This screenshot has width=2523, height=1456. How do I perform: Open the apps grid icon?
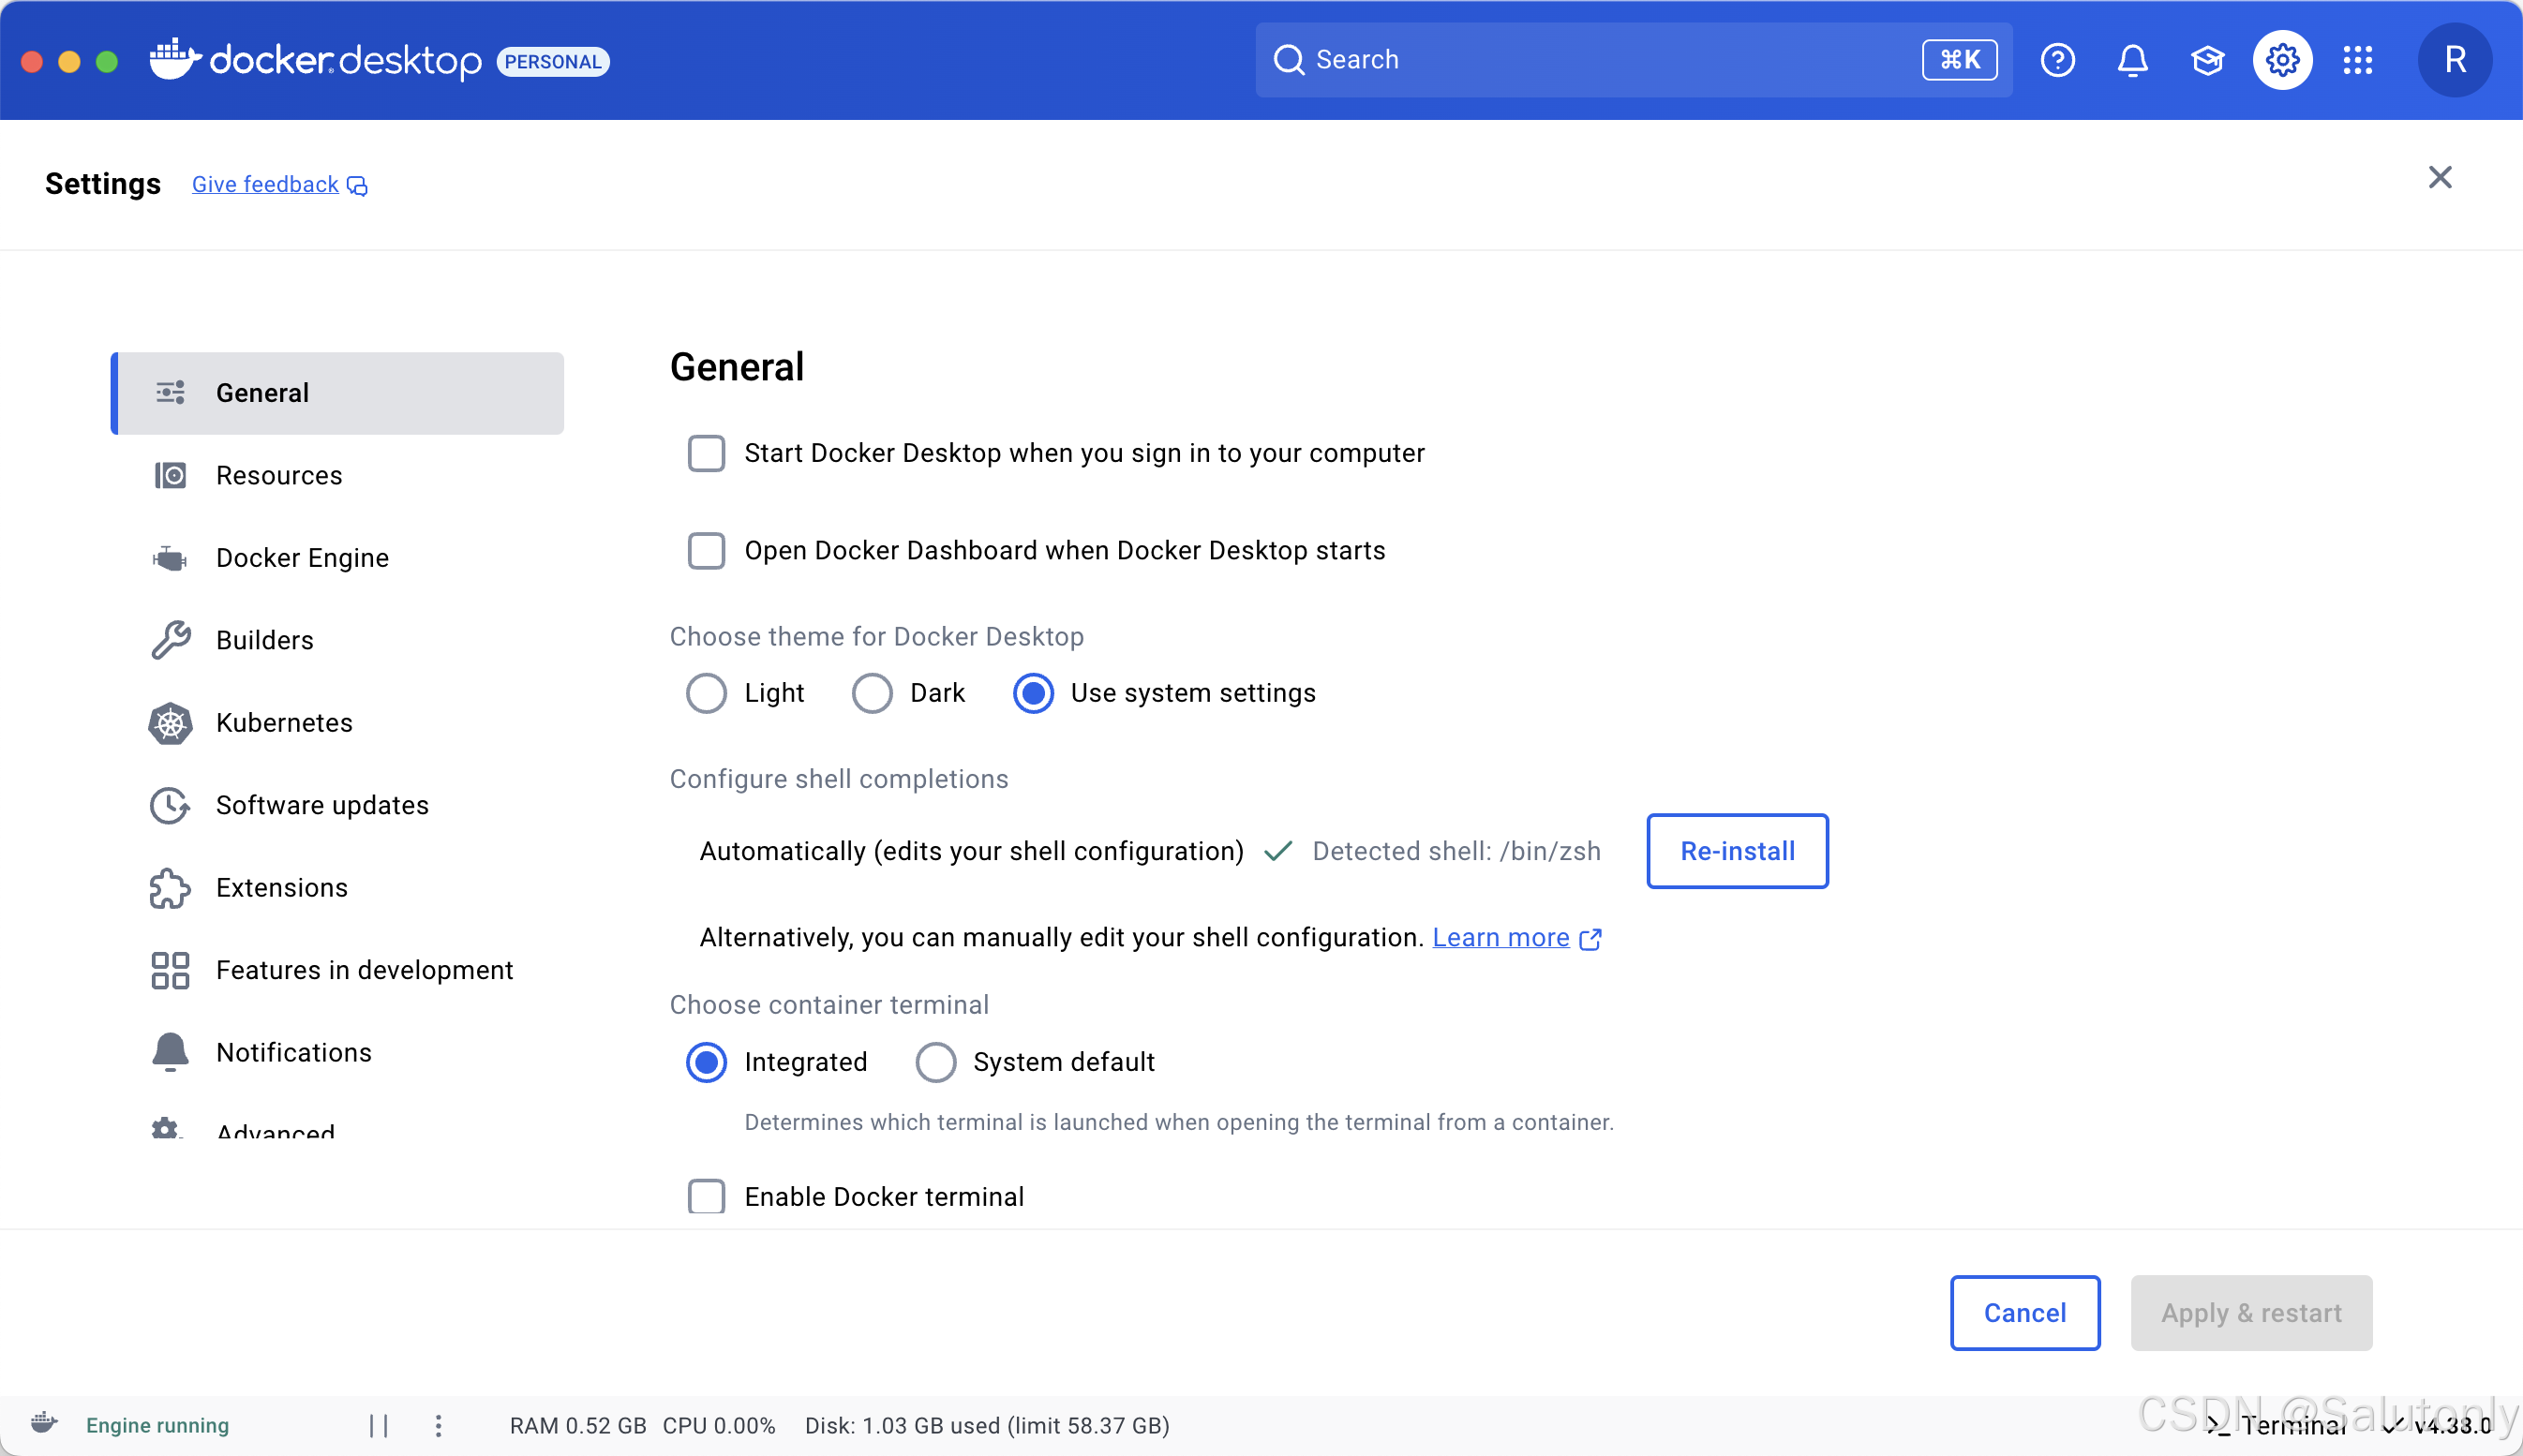(x=2357, y=60)
